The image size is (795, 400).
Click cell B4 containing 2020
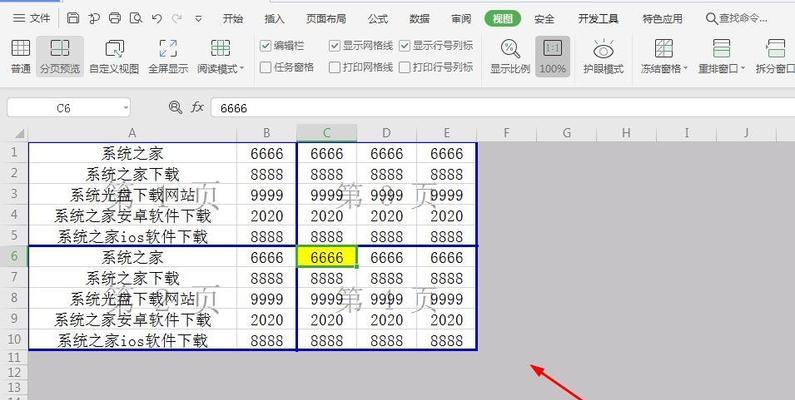click(267, 216)
